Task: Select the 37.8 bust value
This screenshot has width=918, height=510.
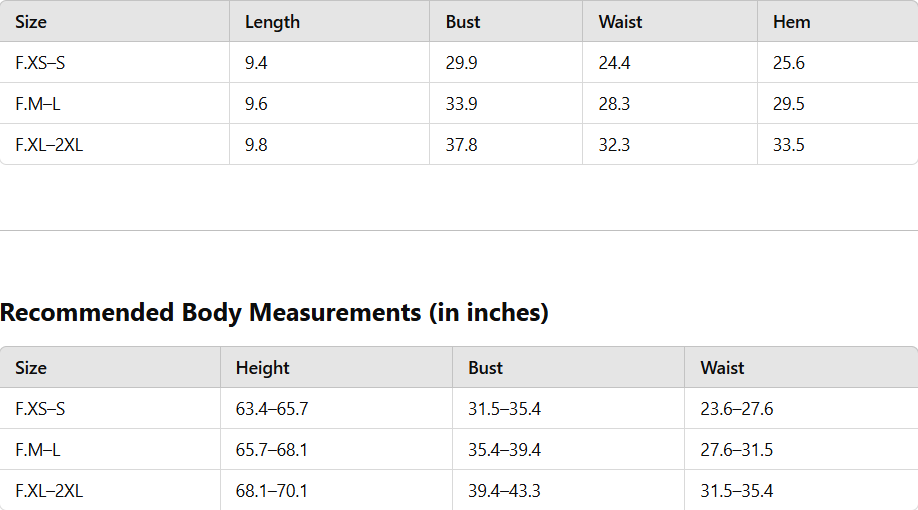Action: [461, 145]
